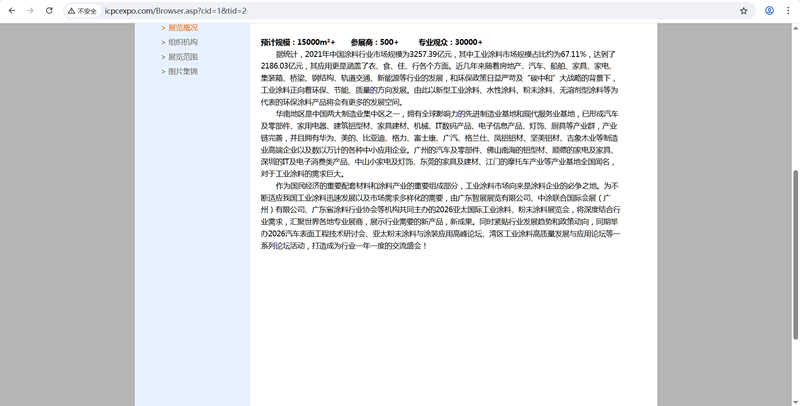The width and height of the screenshot is (800, 406).
Task: Open the Chrome profile avatar menu
Action: (769, 10)
